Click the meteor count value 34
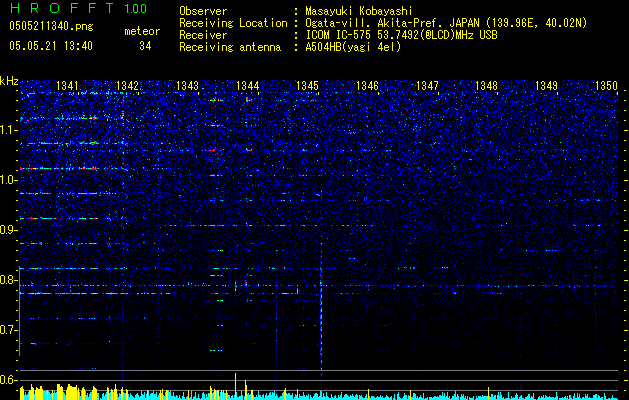Image resolution: width=629 pixels, height=400 pixels. coord(145,46)
